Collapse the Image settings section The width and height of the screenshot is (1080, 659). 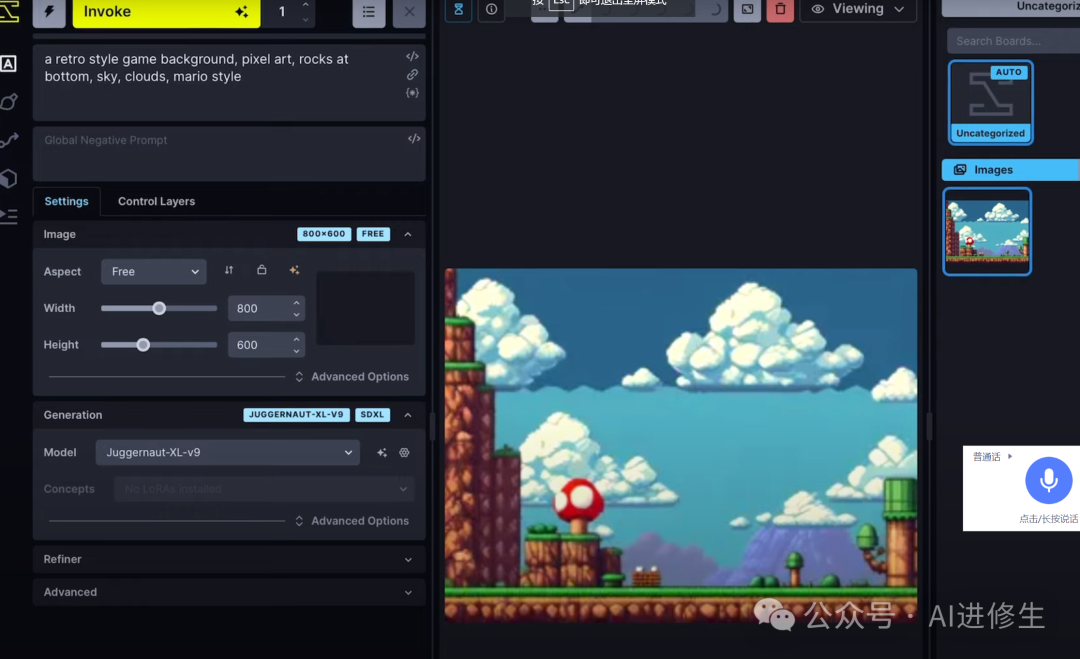(408, 234)
